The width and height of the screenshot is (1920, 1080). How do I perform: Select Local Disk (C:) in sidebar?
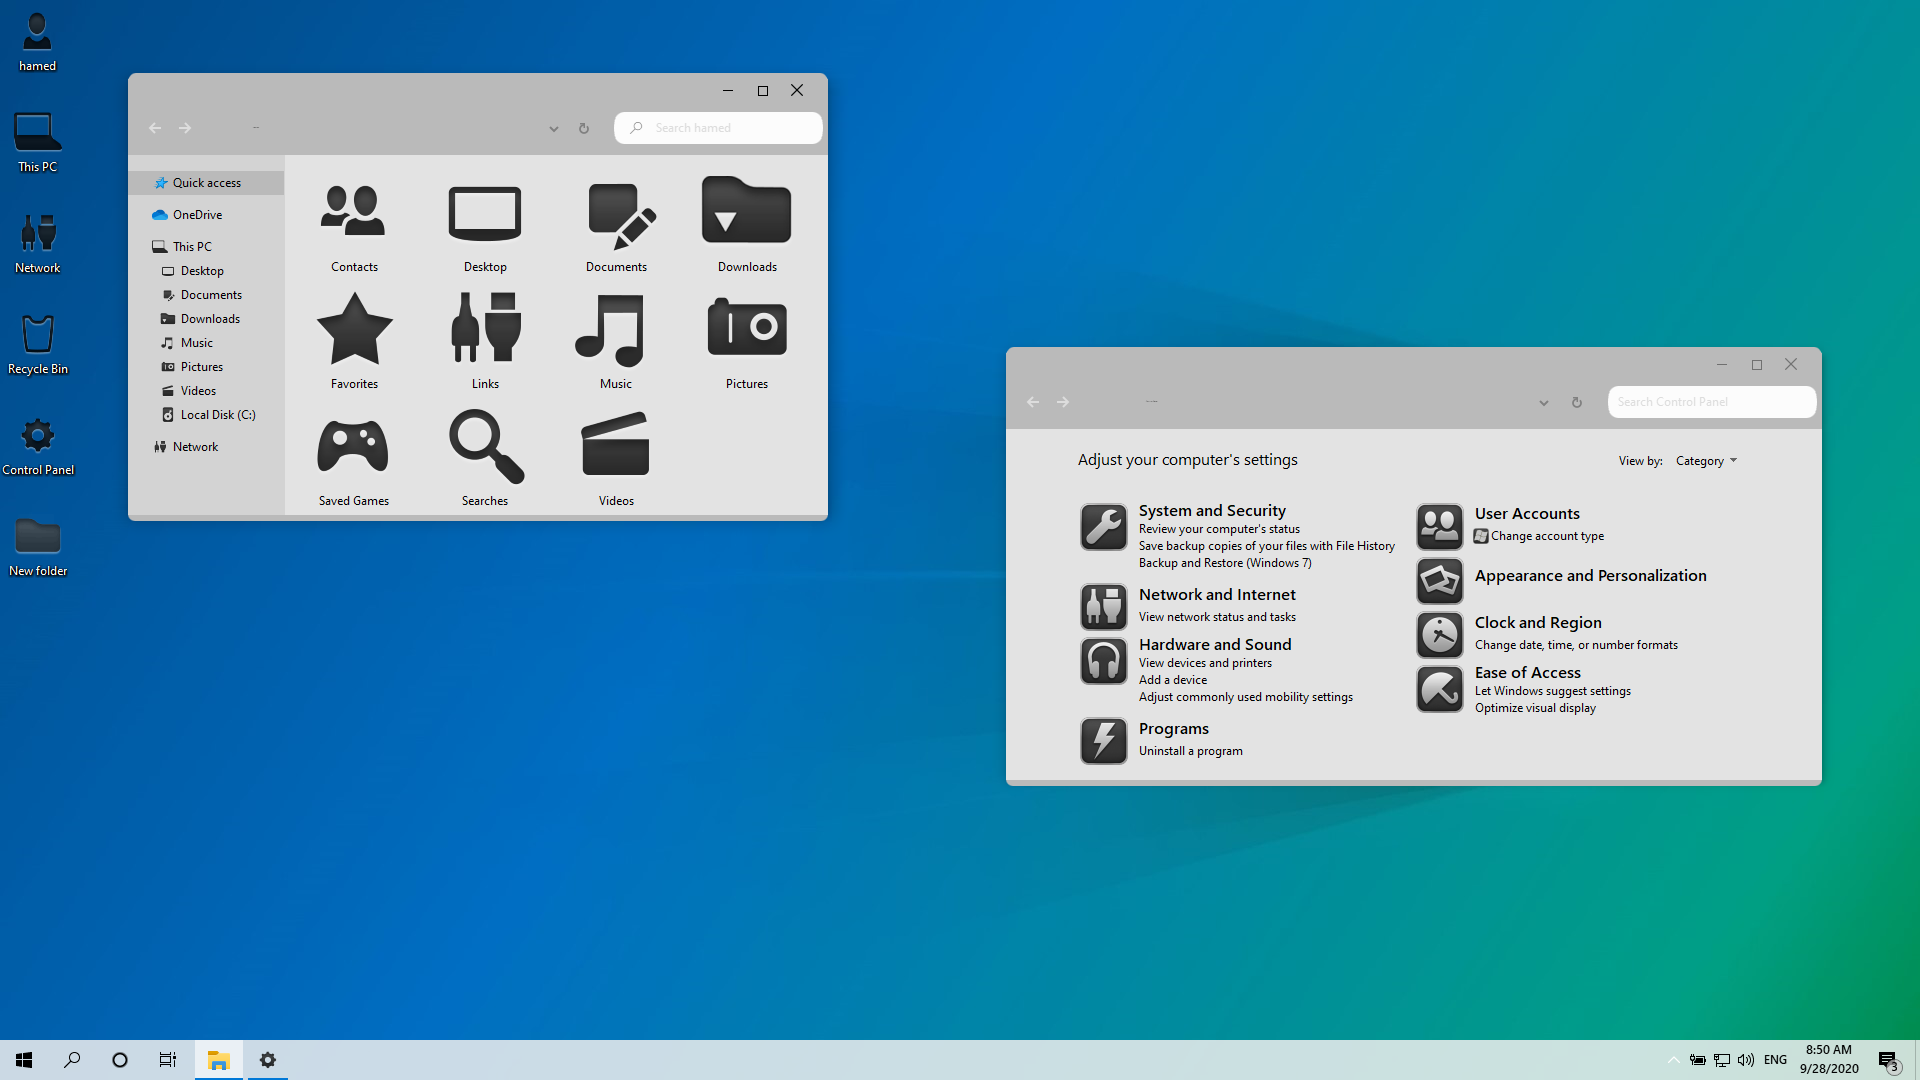click(x=217, y=415)
